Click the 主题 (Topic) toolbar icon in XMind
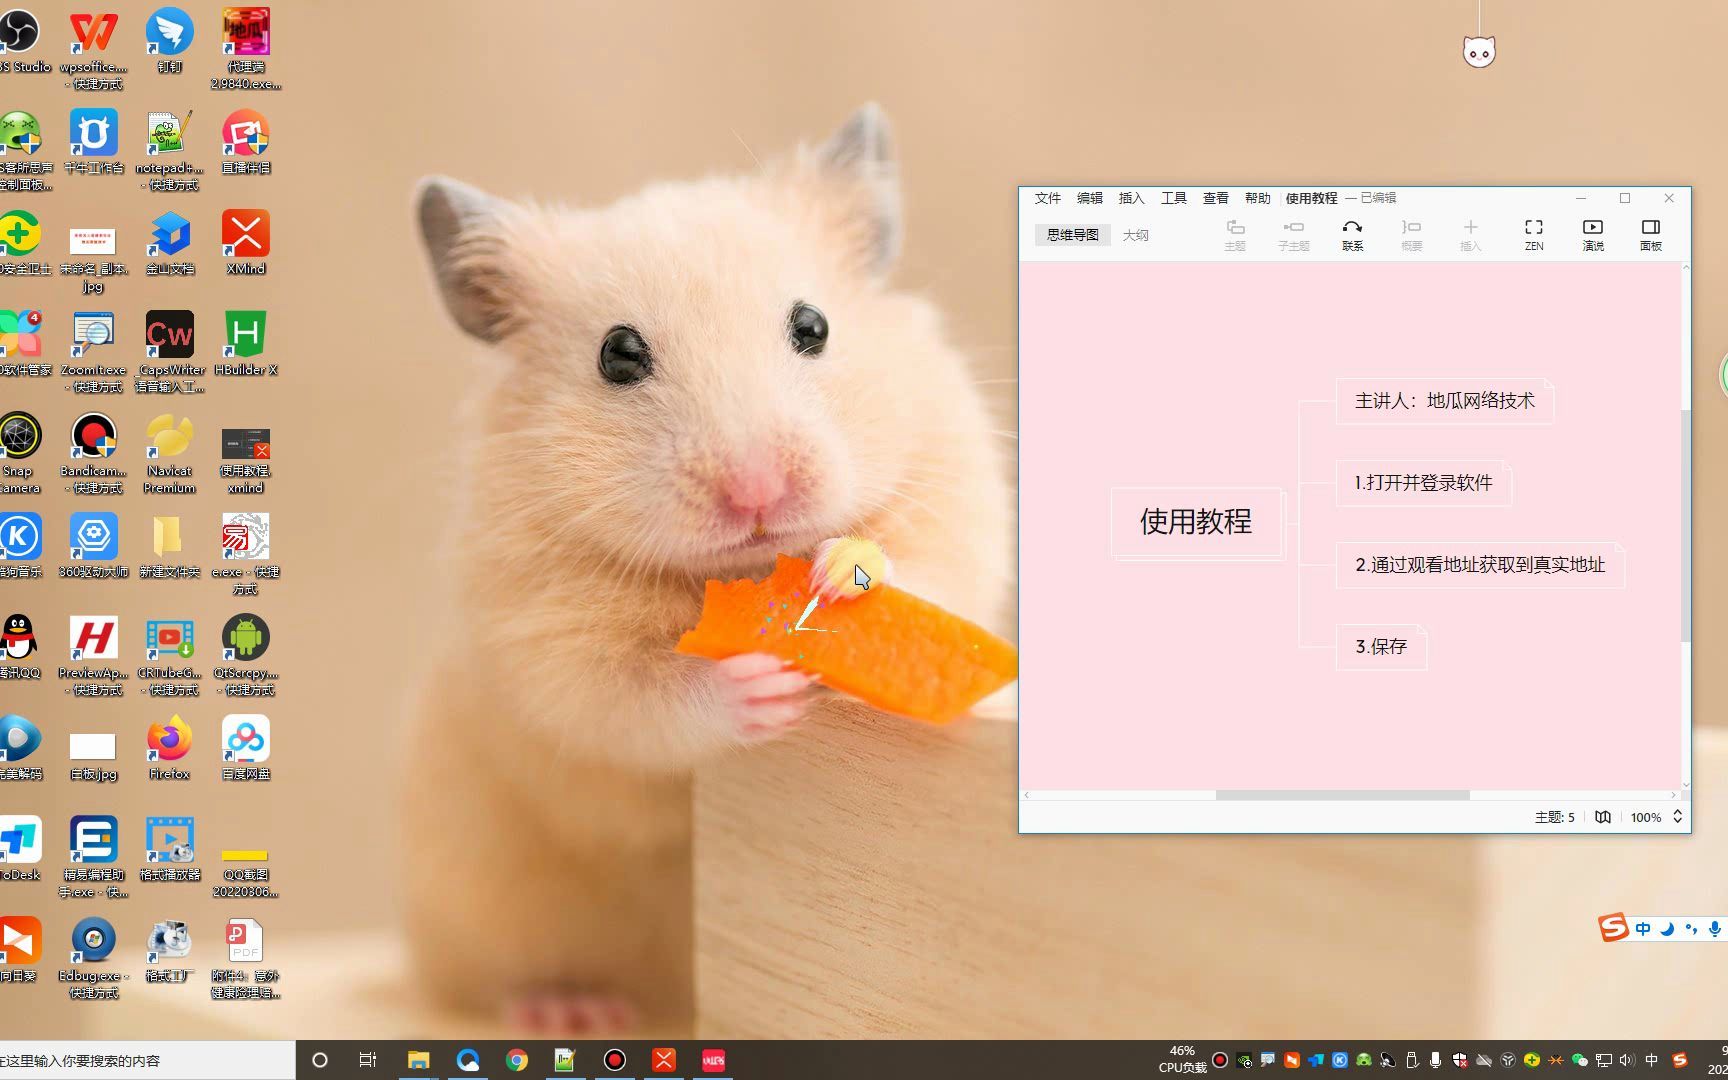 point(1235,235)
